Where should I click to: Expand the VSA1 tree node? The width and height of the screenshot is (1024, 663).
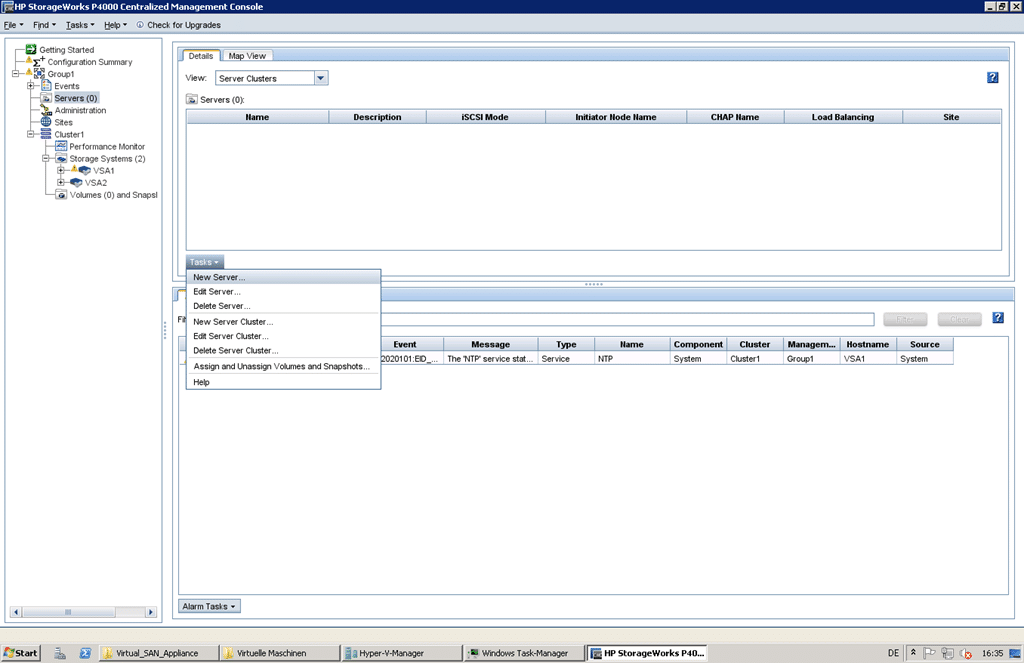[61, 170]
